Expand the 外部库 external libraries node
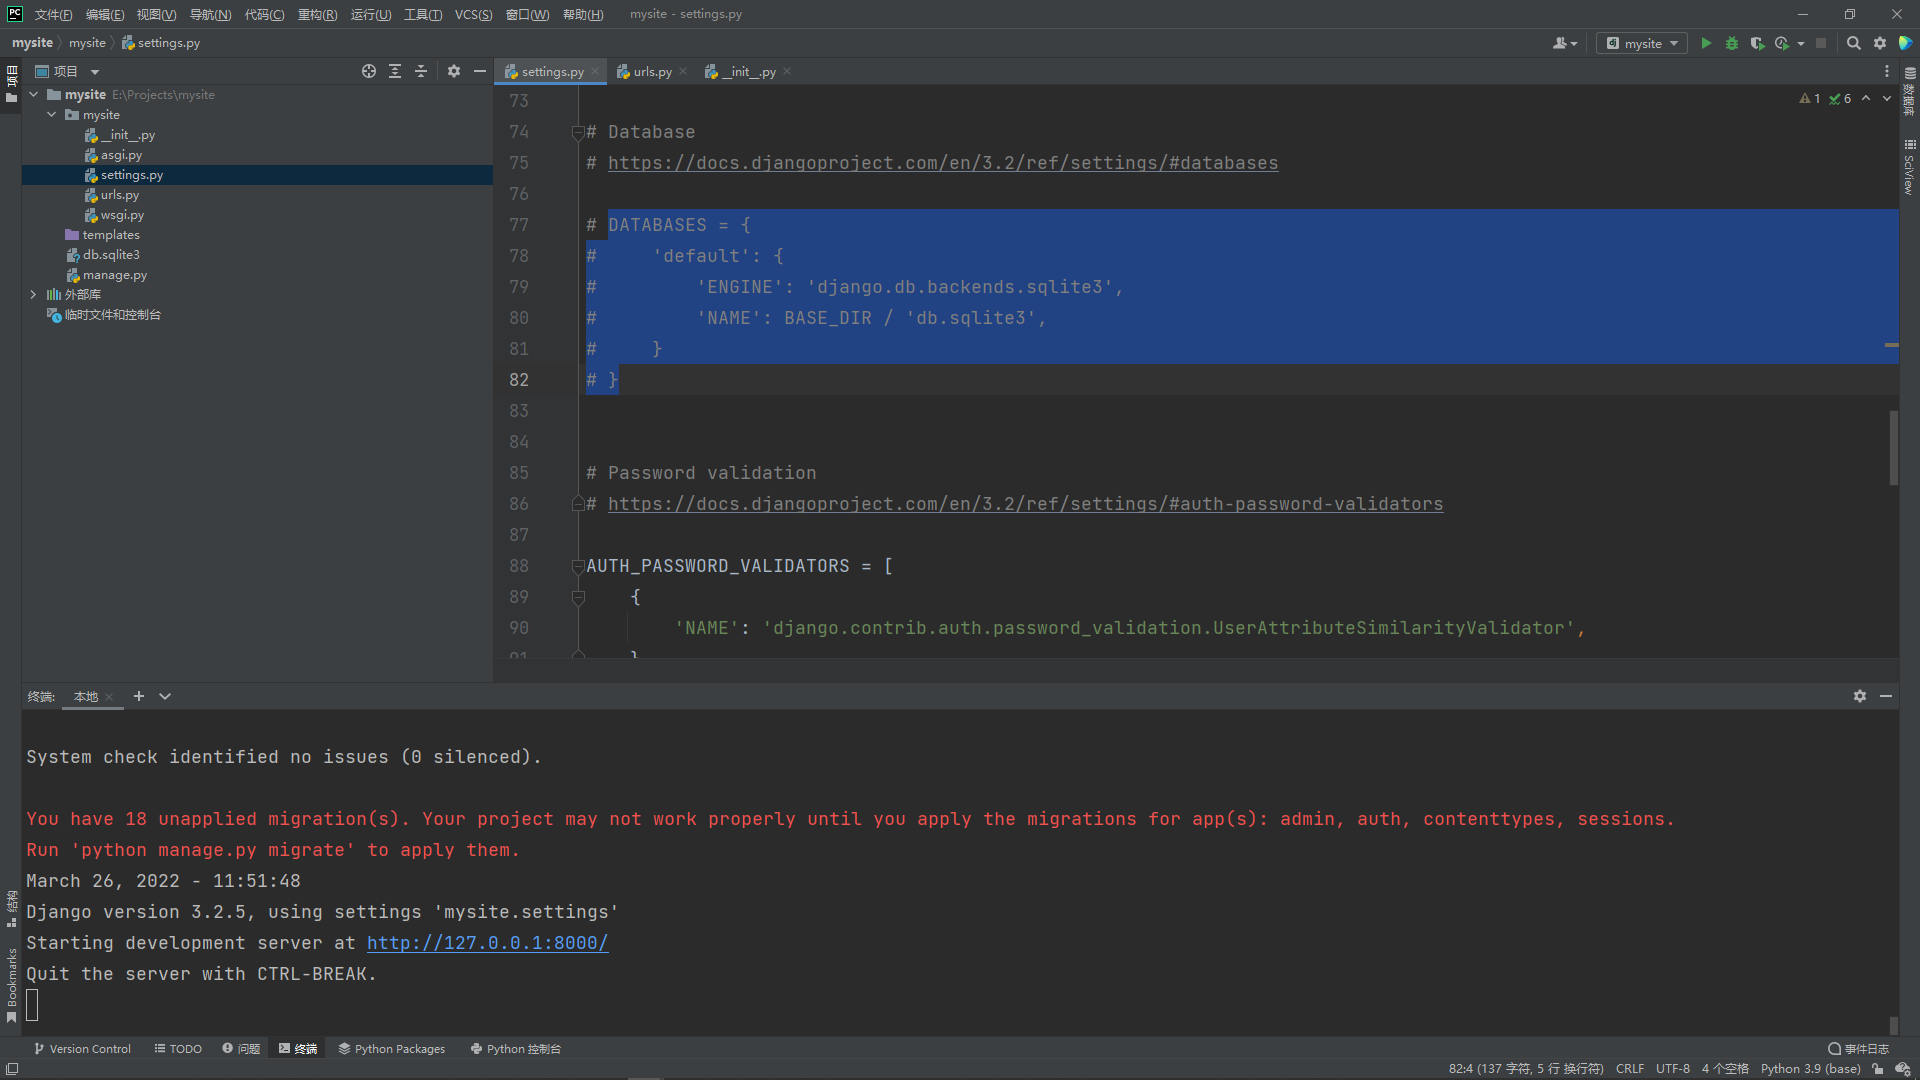 coord(34,295)
